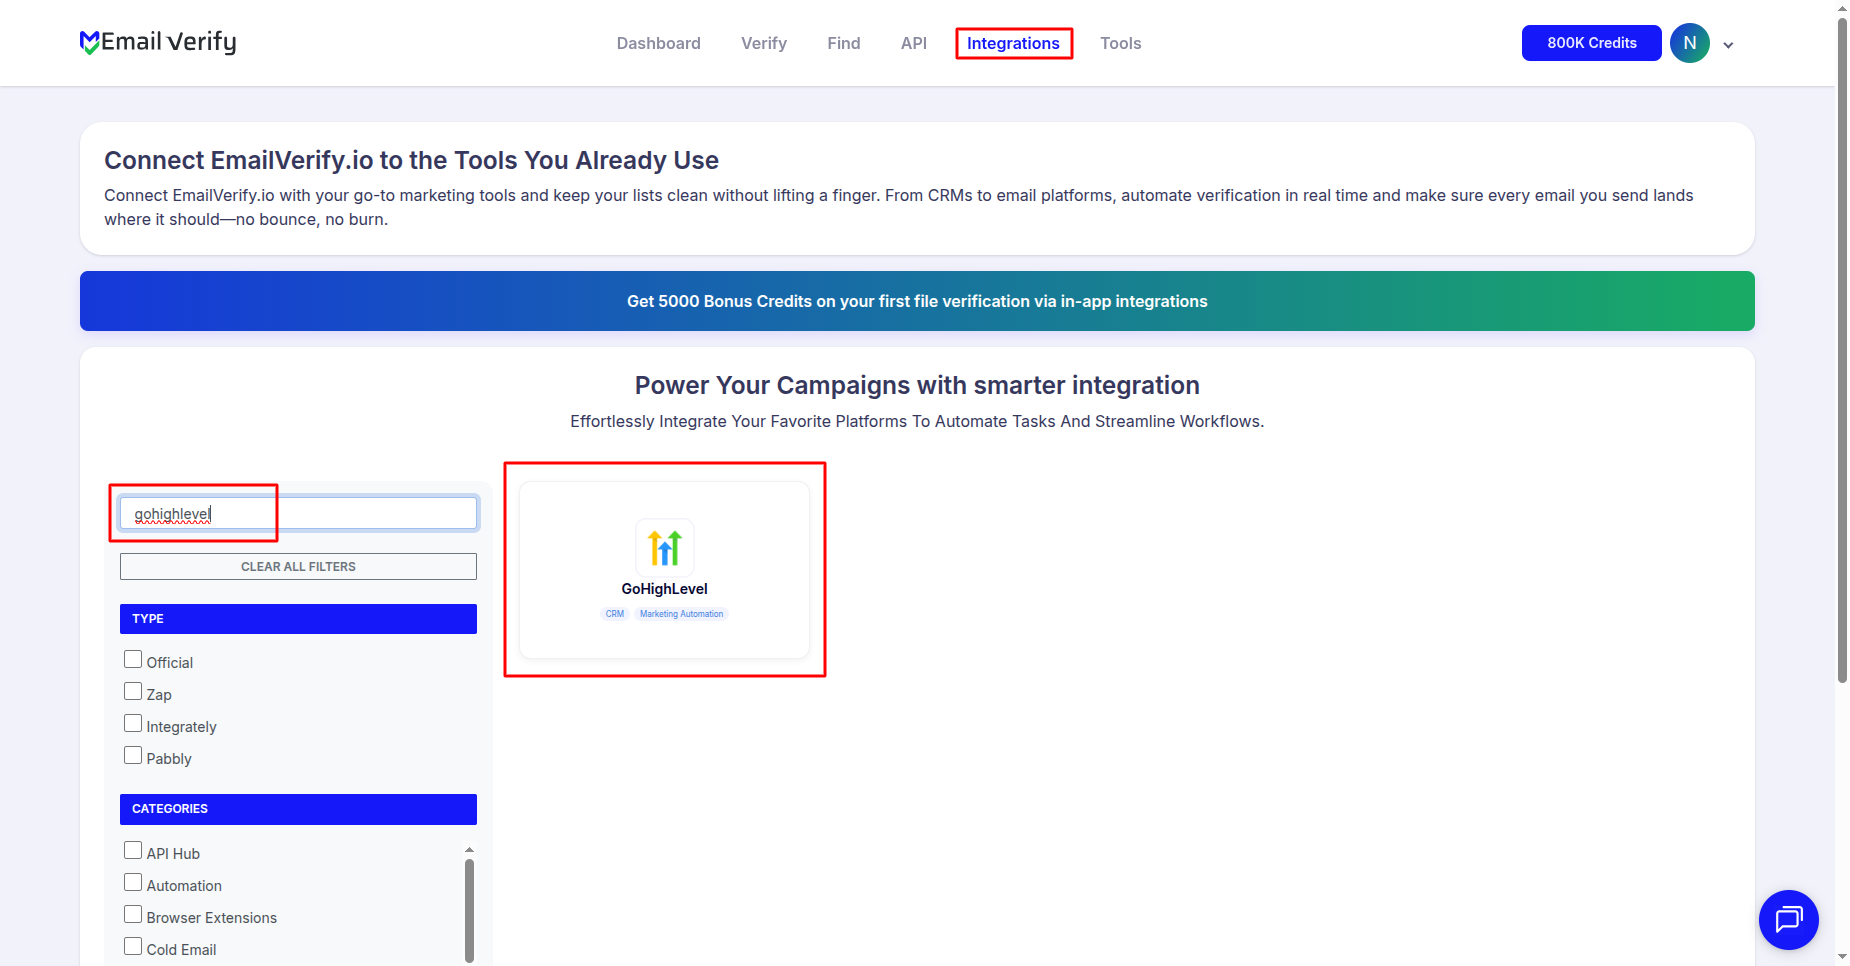This screenshot has width=1850, height=966.
Task: Go to the Dashboard tab
Action: click(659, 43)
